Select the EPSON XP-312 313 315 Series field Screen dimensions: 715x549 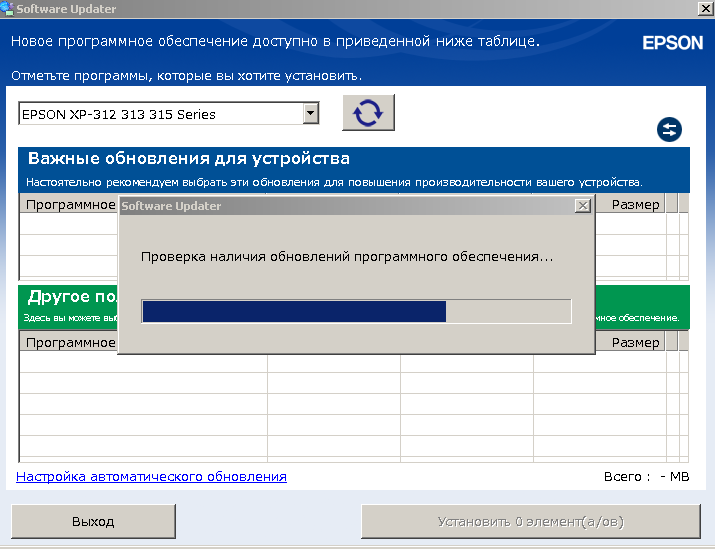169,114
